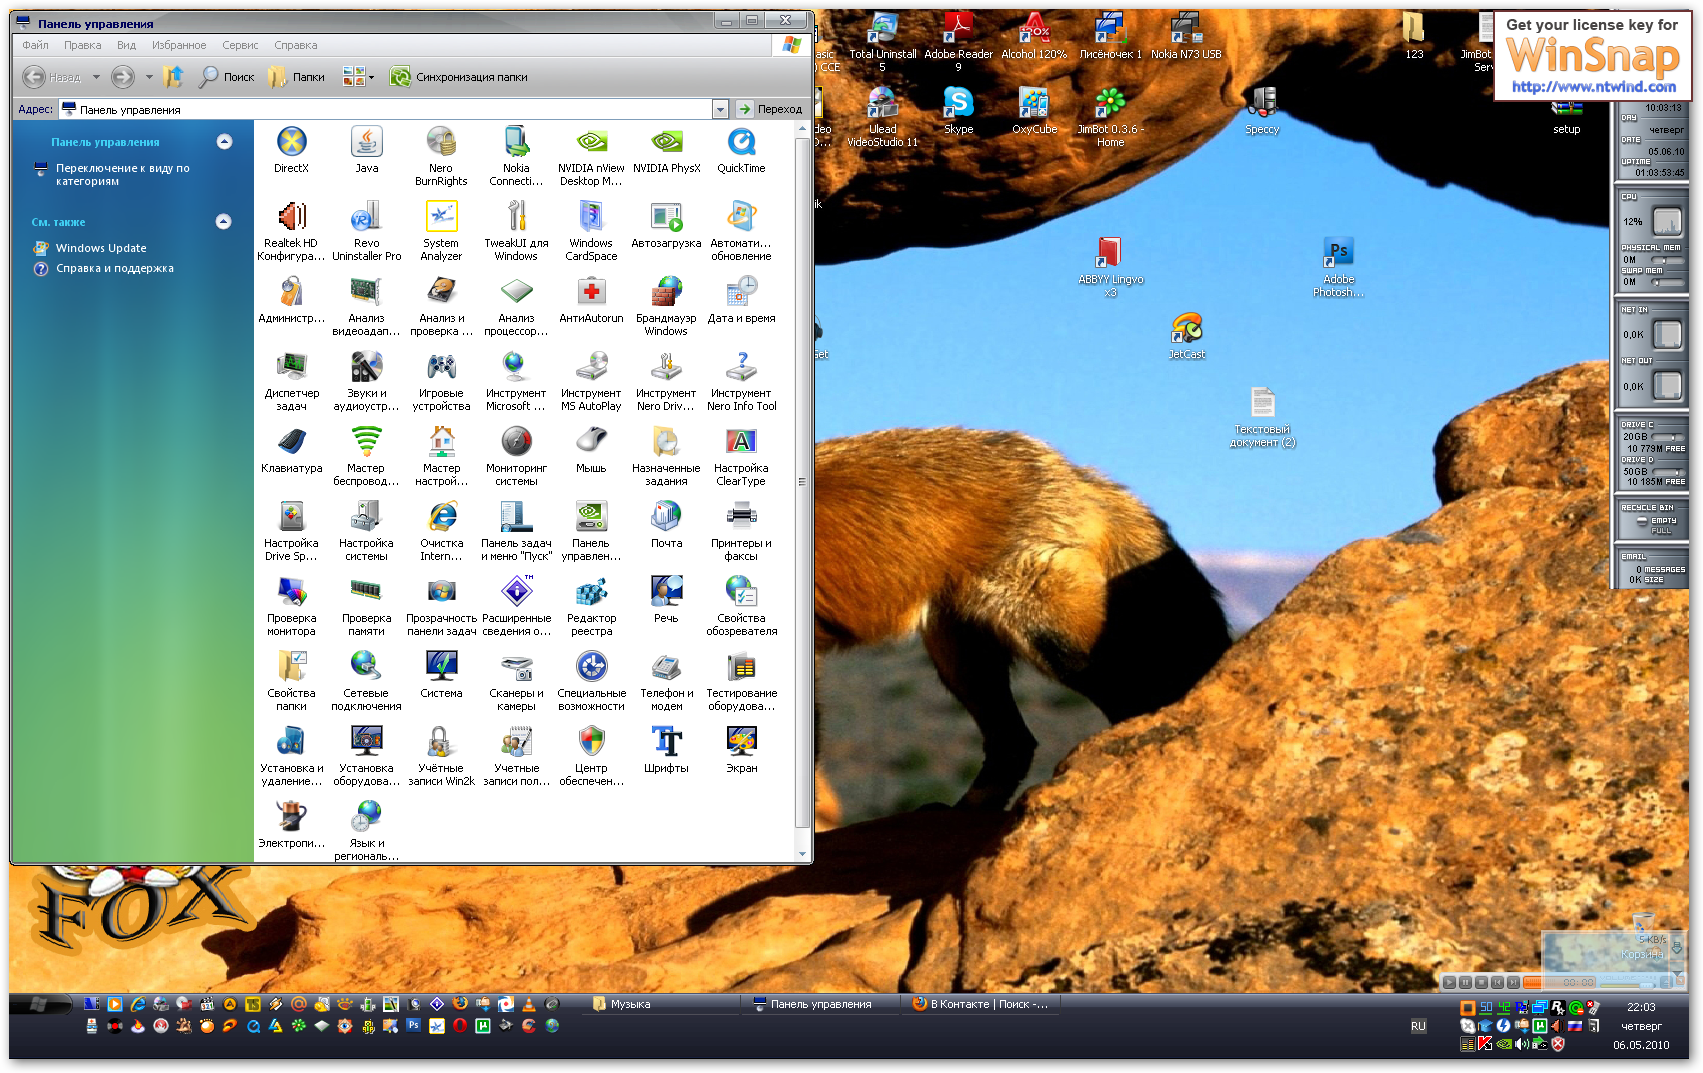Image resolution: width=1703 pixels, height=1073 pixels.
Task: Click the Поиск search toolbar button
Action: click(227, 77)
